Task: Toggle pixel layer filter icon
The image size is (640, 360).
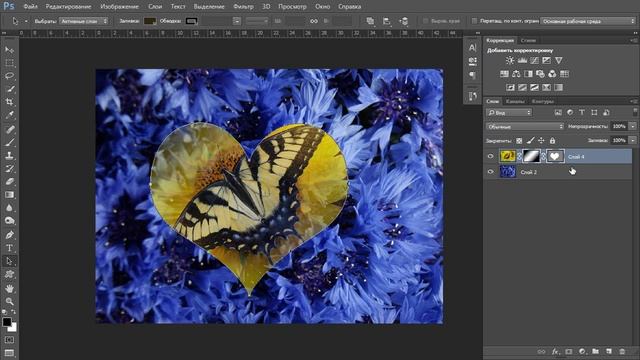Action: pyautogui.click(x=558, y=113)
